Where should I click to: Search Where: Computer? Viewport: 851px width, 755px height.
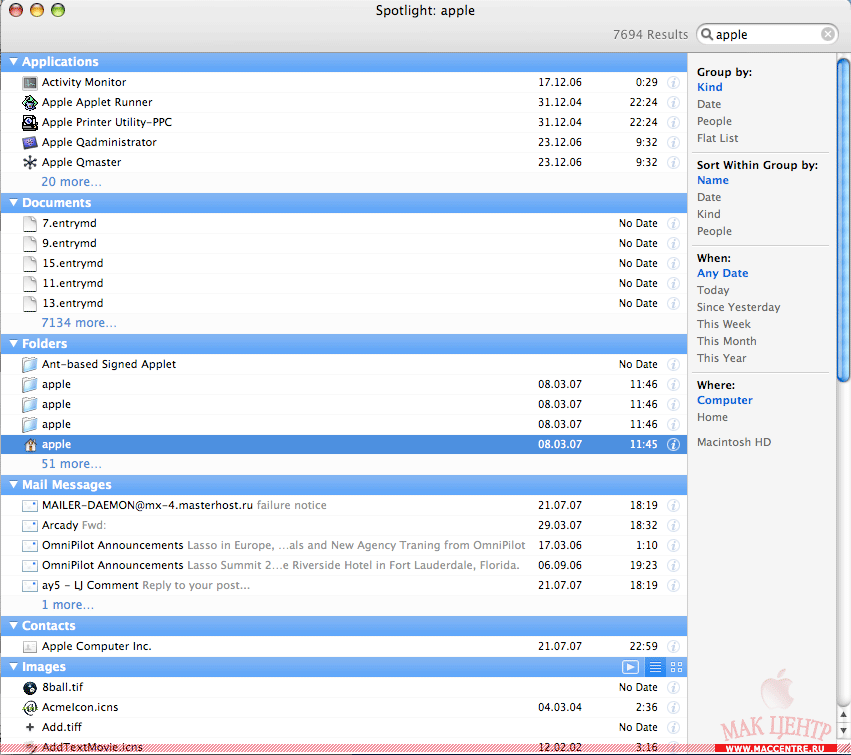point(725,401)
